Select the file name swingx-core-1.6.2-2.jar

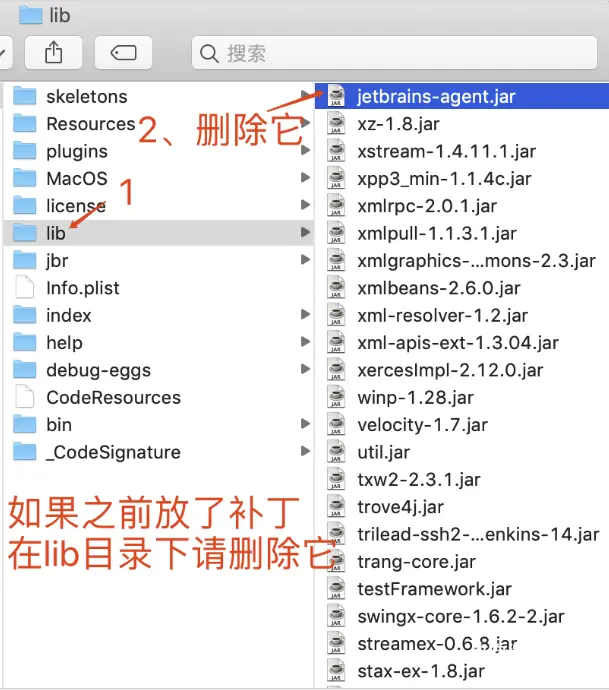click(x=461, y=617)
